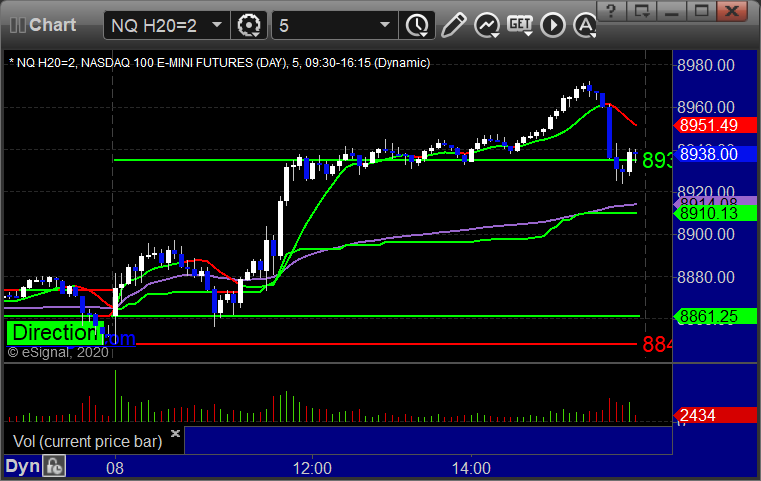Maximize the chart window

(701, 11)
